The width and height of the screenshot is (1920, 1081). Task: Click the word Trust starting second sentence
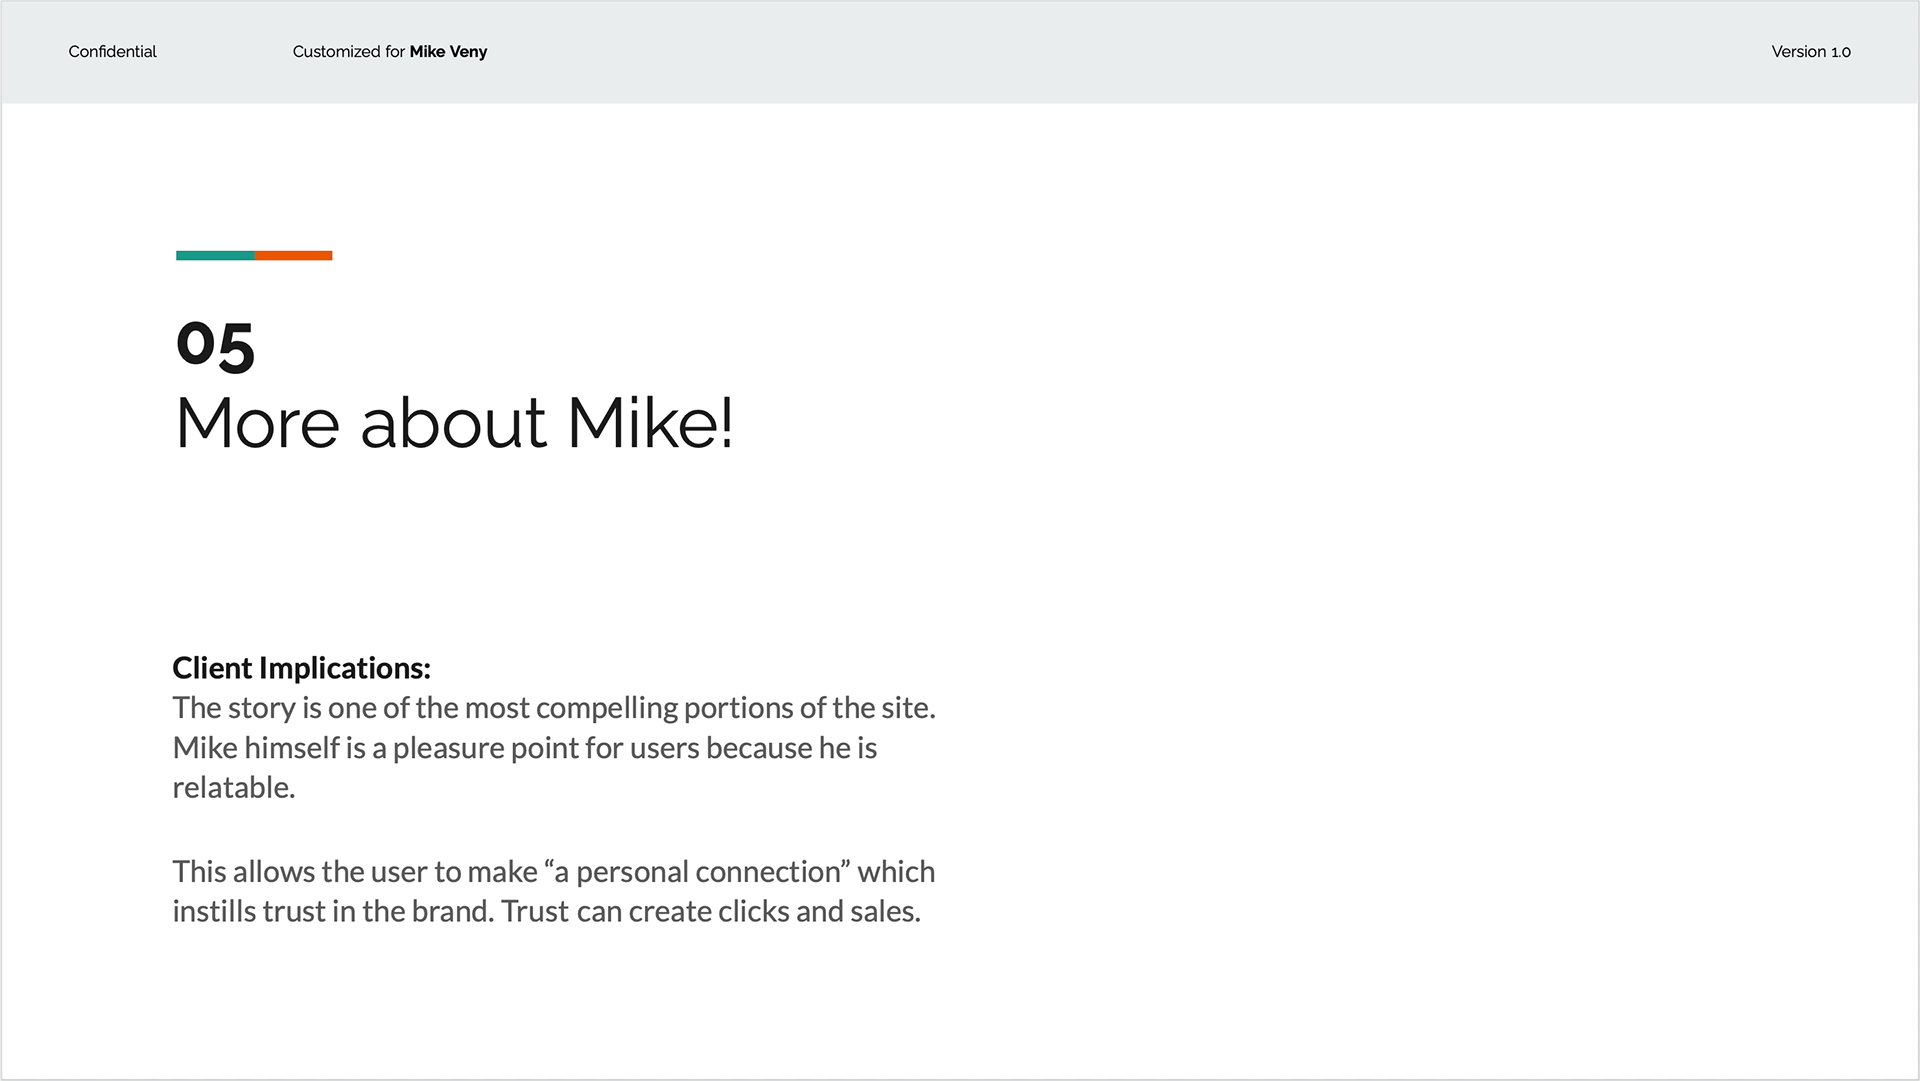[x=536, y=912]
